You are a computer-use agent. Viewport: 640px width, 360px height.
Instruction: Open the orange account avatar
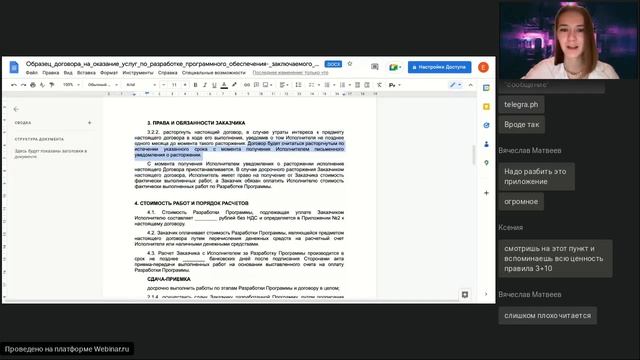[483, 67]
